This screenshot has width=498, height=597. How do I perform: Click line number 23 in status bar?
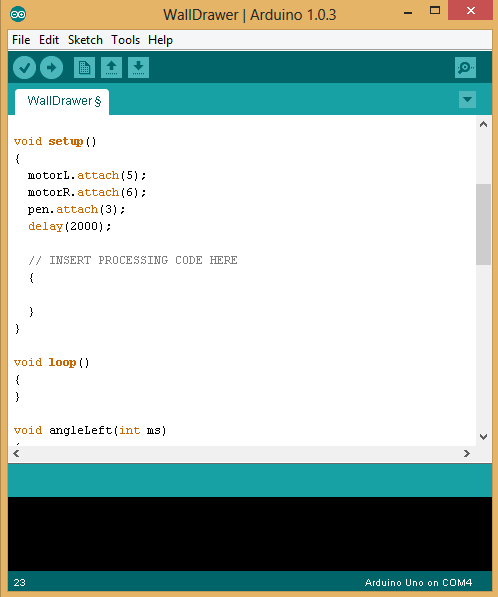19,583
